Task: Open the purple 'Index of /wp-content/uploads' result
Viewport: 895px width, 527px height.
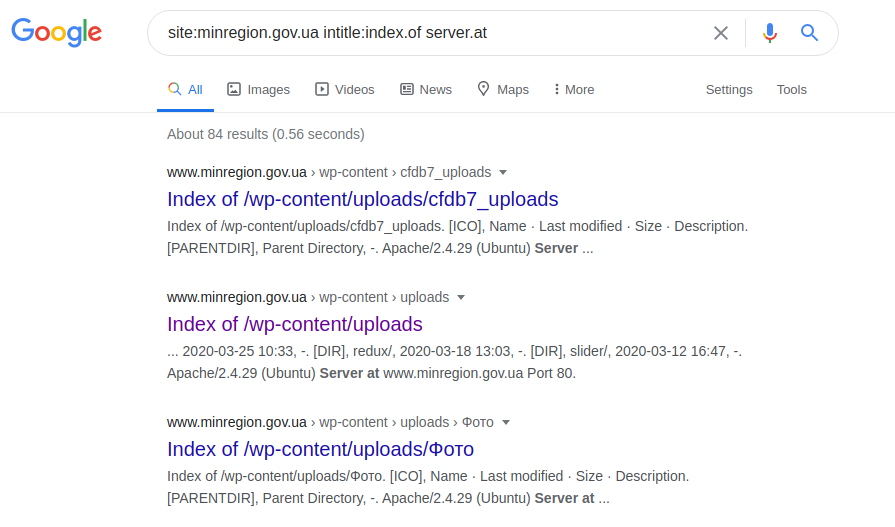Action: coord(295,324)
